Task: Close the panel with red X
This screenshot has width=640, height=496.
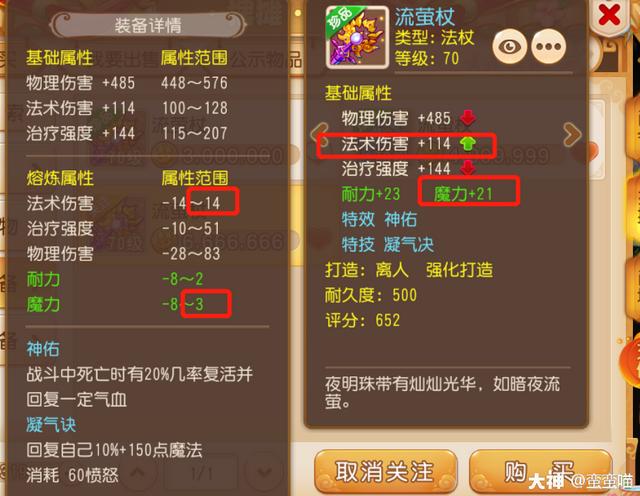Action: 609,16
